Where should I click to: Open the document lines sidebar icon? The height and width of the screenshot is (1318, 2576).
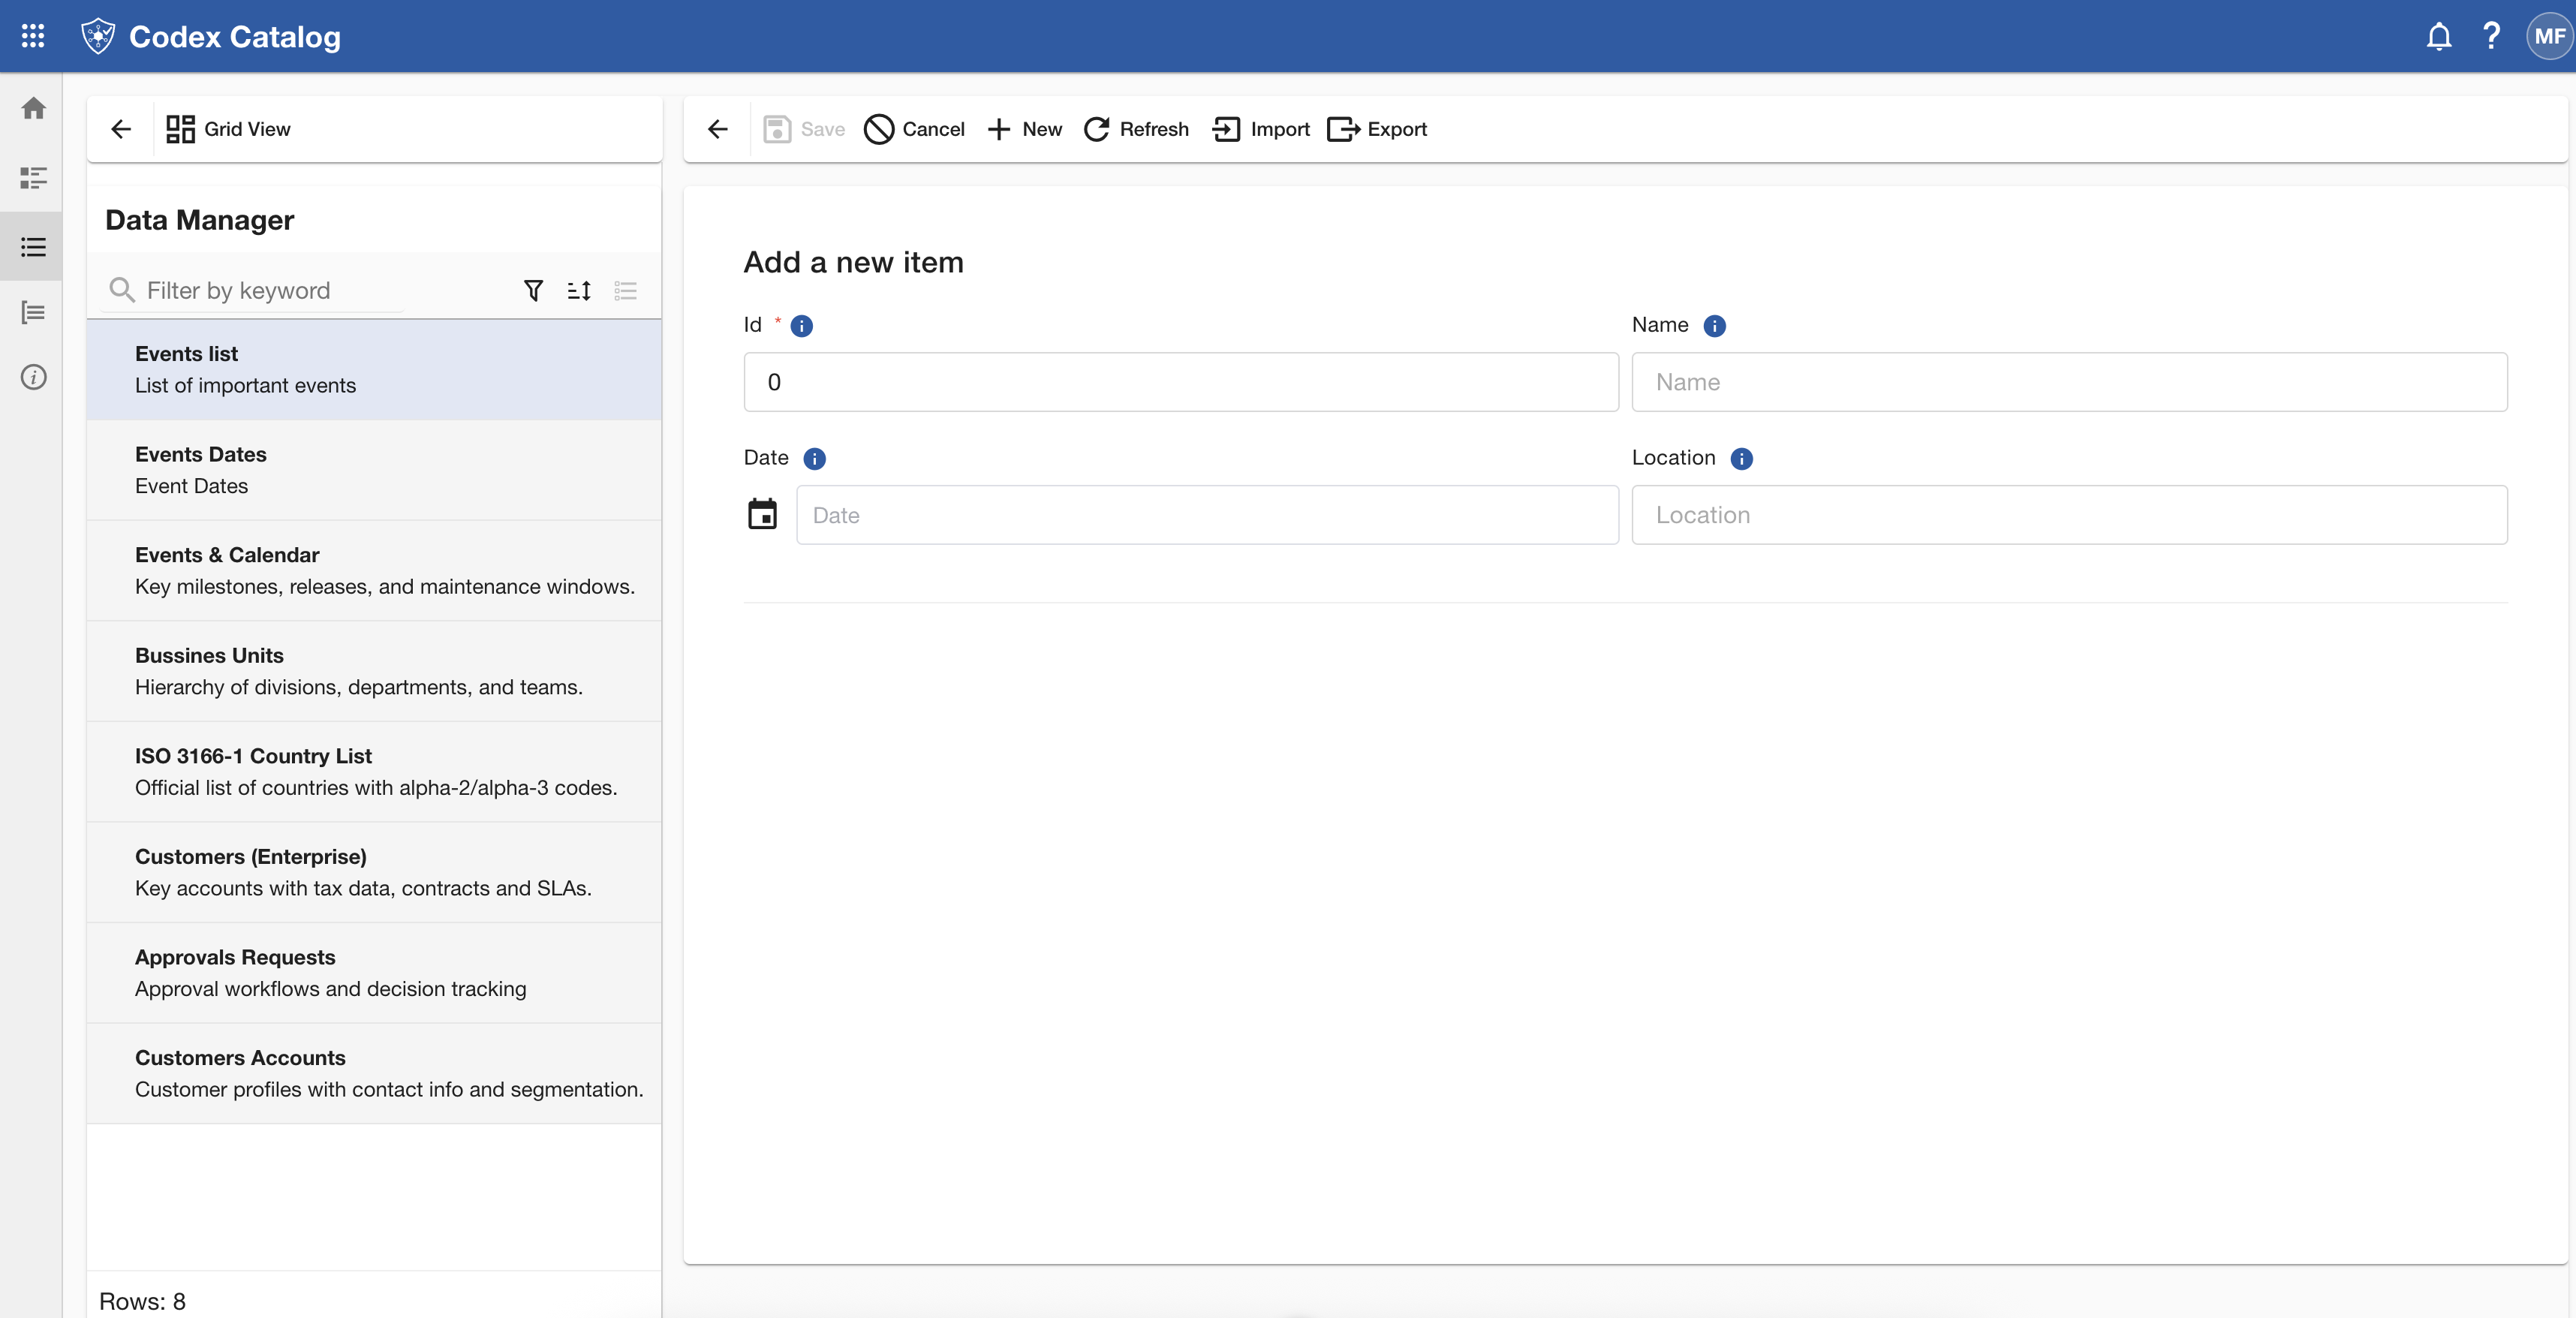pos(33,313)
